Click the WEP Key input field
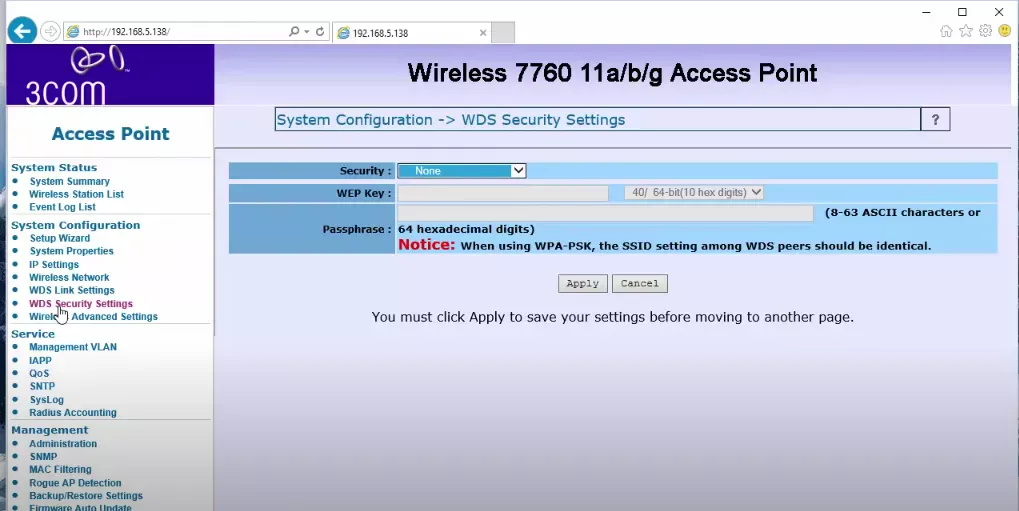The image size is (1019, 511). (503, 193)
